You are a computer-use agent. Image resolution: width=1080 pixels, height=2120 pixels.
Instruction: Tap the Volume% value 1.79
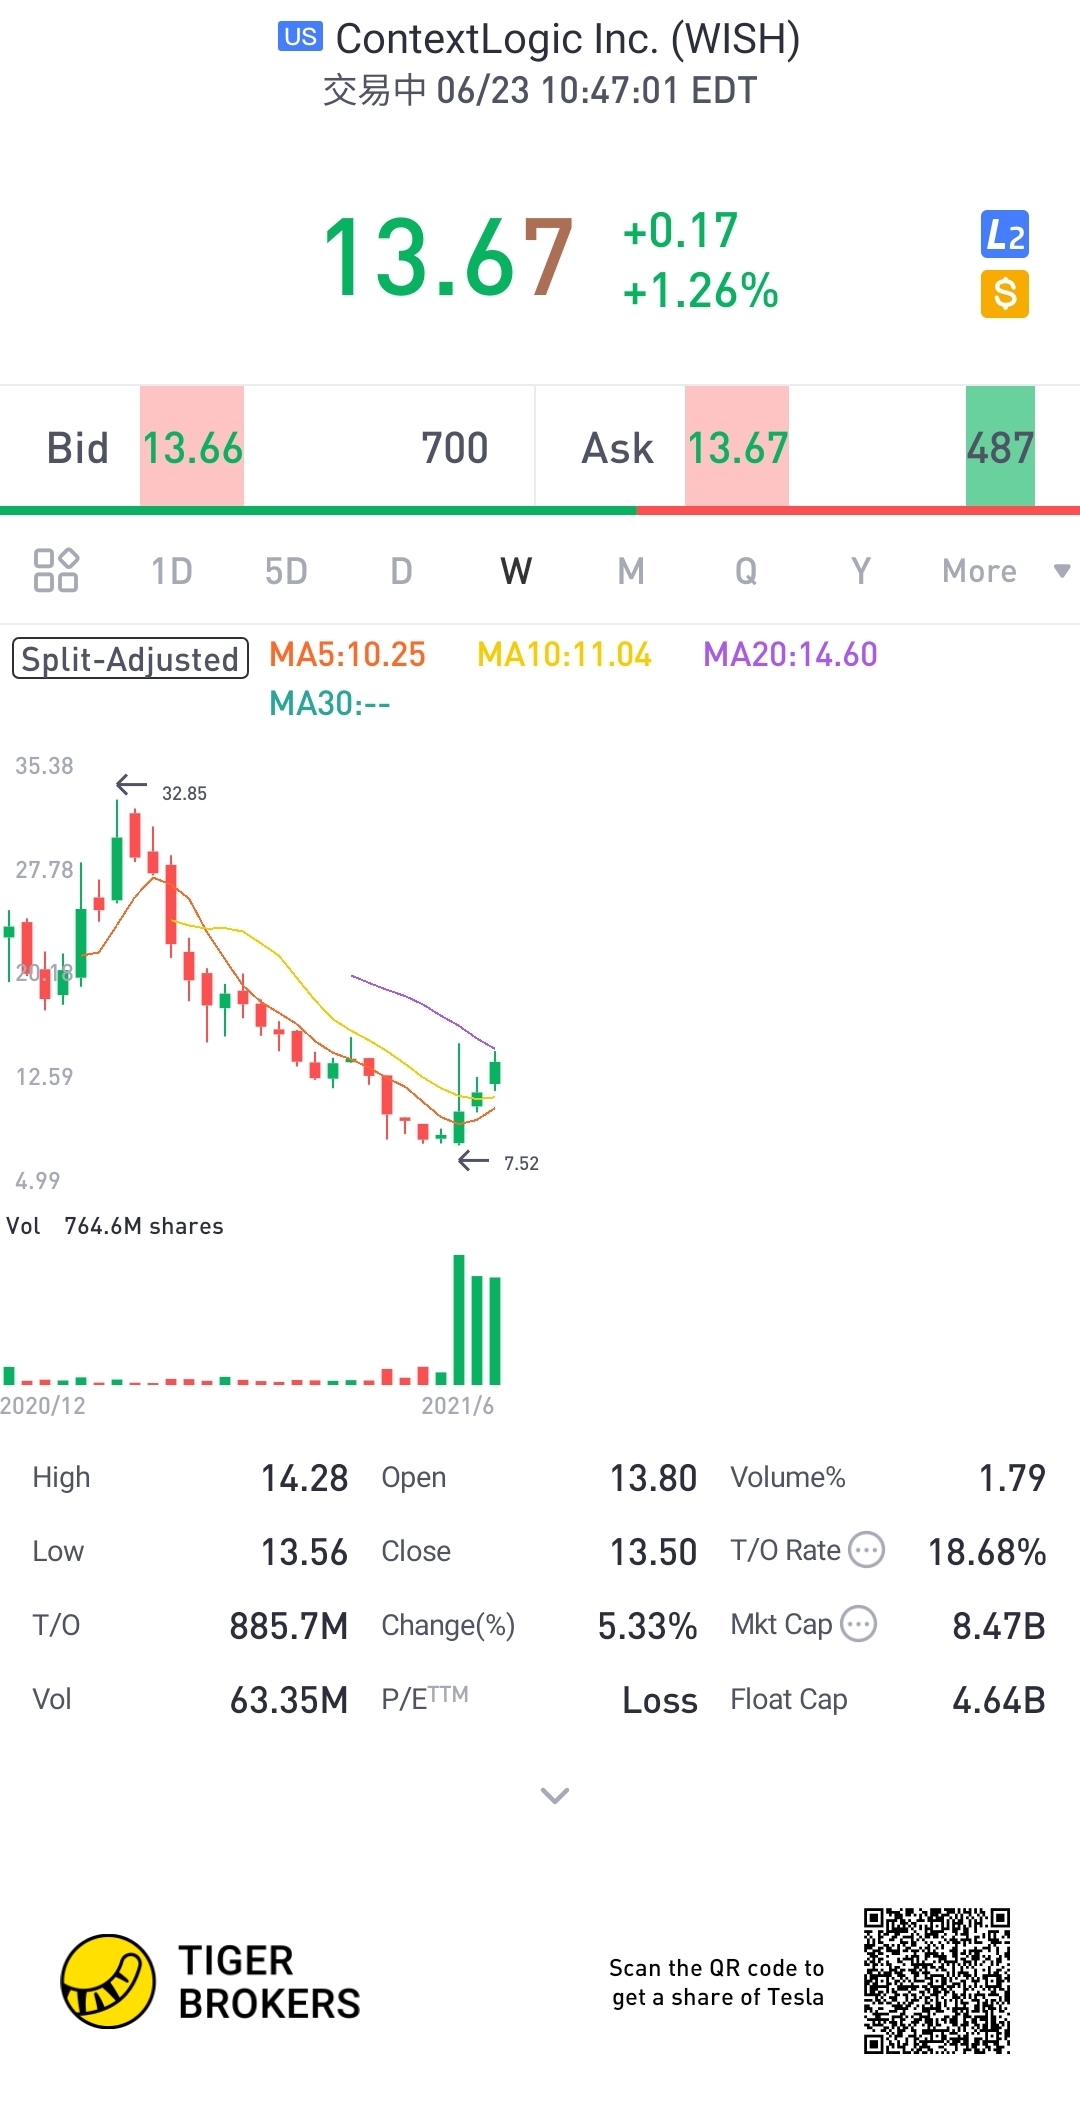1012,1477
